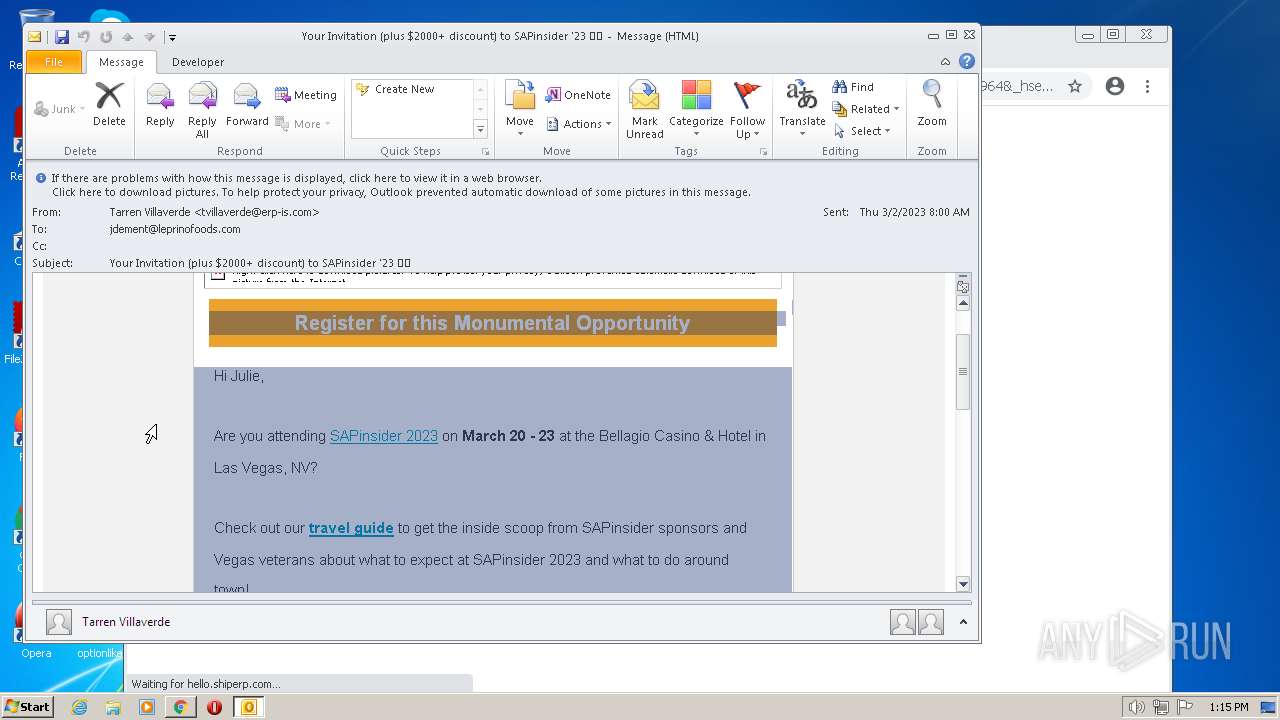Click the volume icon in system tray
This screenshot has height=720, width=1280.
point(1136,707)
